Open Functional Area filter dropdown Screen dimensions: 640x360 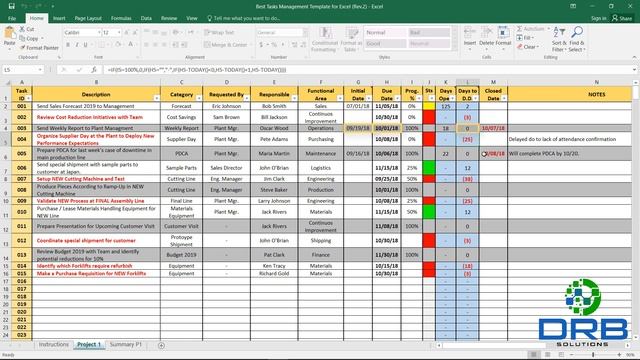(340, 98)
